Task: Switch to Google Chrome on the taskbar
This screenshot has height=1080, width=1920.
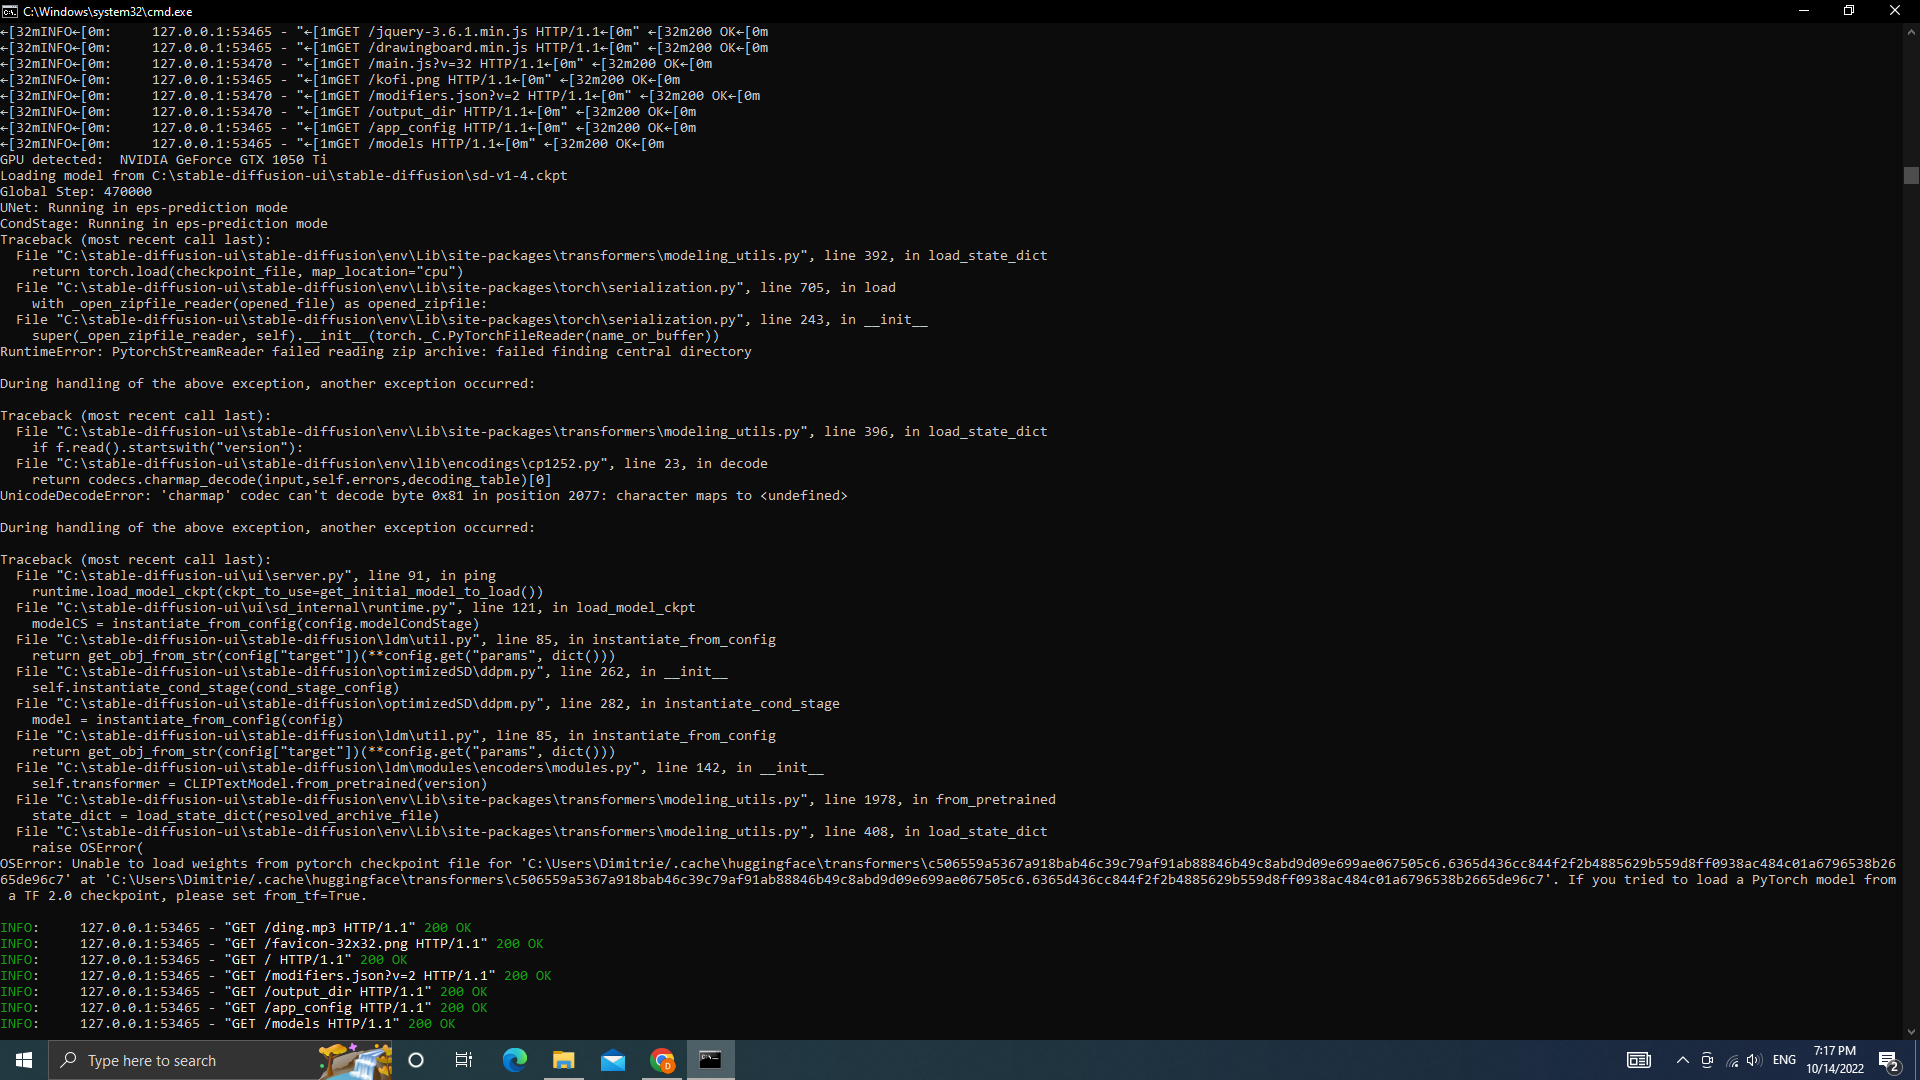Action: 661,1060
